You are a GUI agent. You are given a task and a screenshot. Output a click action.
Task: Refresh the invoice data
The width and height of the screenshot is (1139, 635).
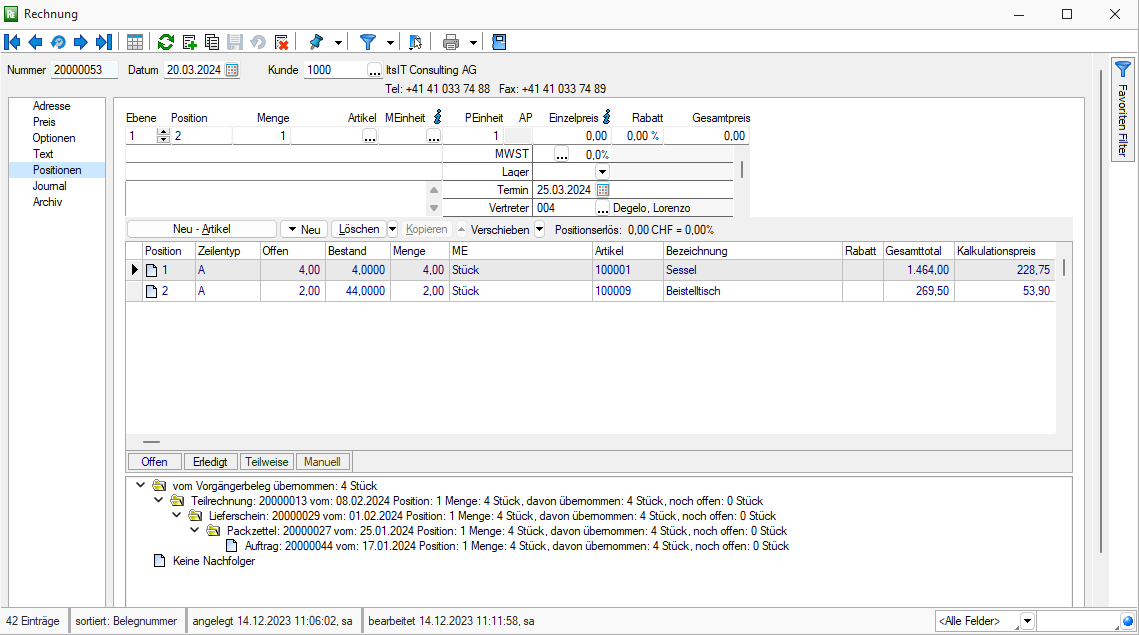pyautogui.click(x=165, y=41)
